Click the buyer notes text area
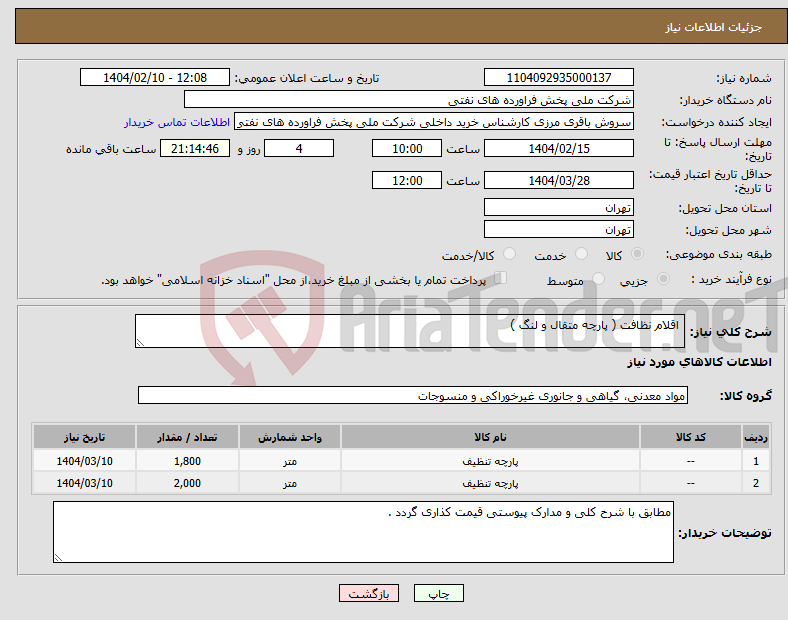The width and height of the screenshot is (788, 620). (363, 532)
